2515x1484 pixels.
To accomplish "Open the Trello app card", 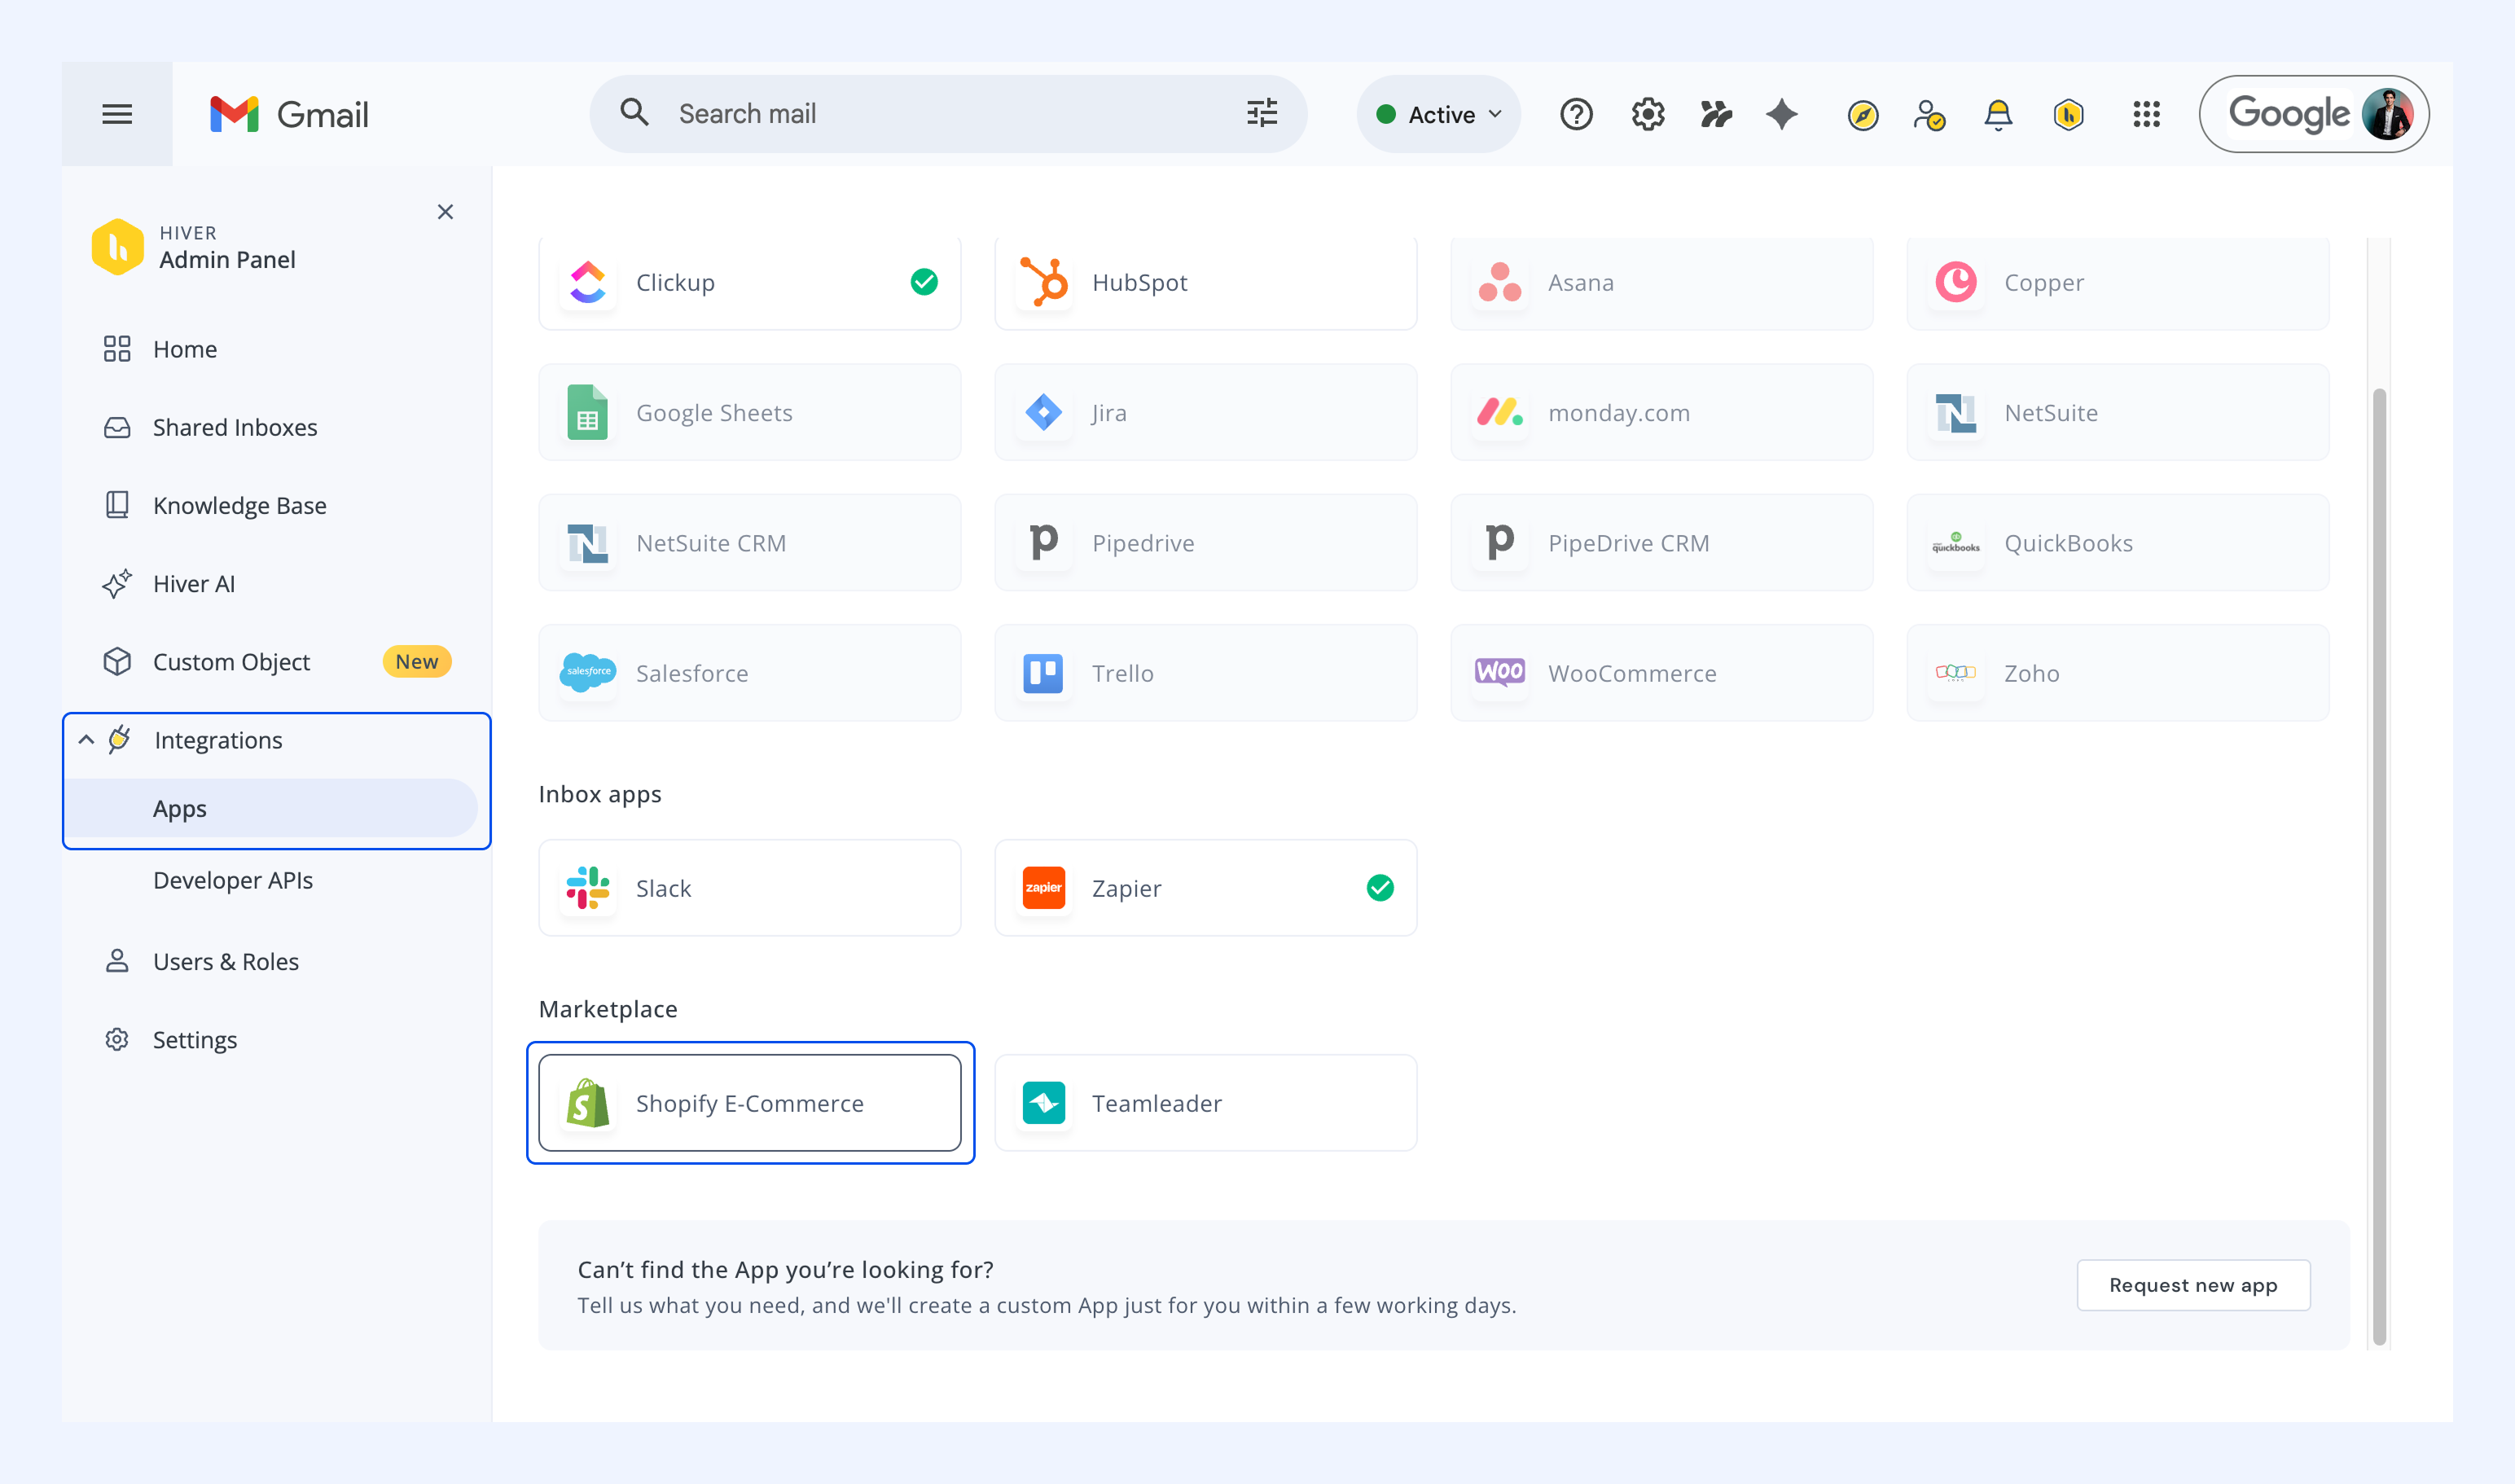I will 1205,673.
